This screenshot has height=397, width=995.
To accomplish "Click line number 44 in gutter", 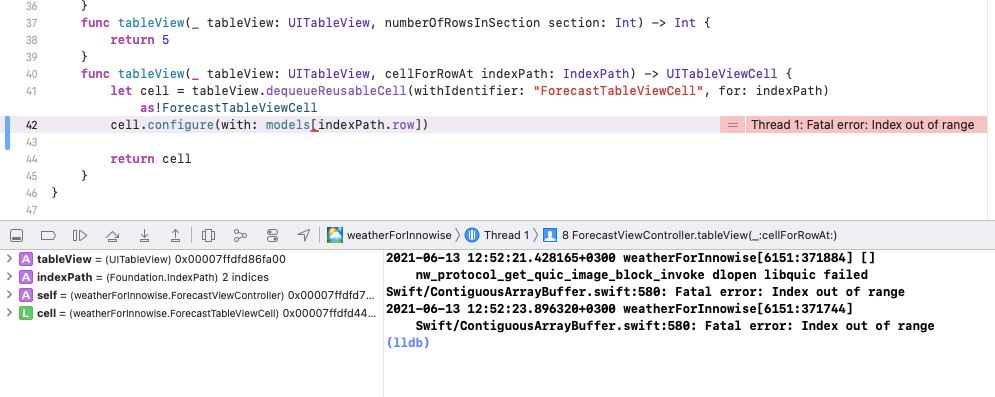I will click(x=31, y=159).
